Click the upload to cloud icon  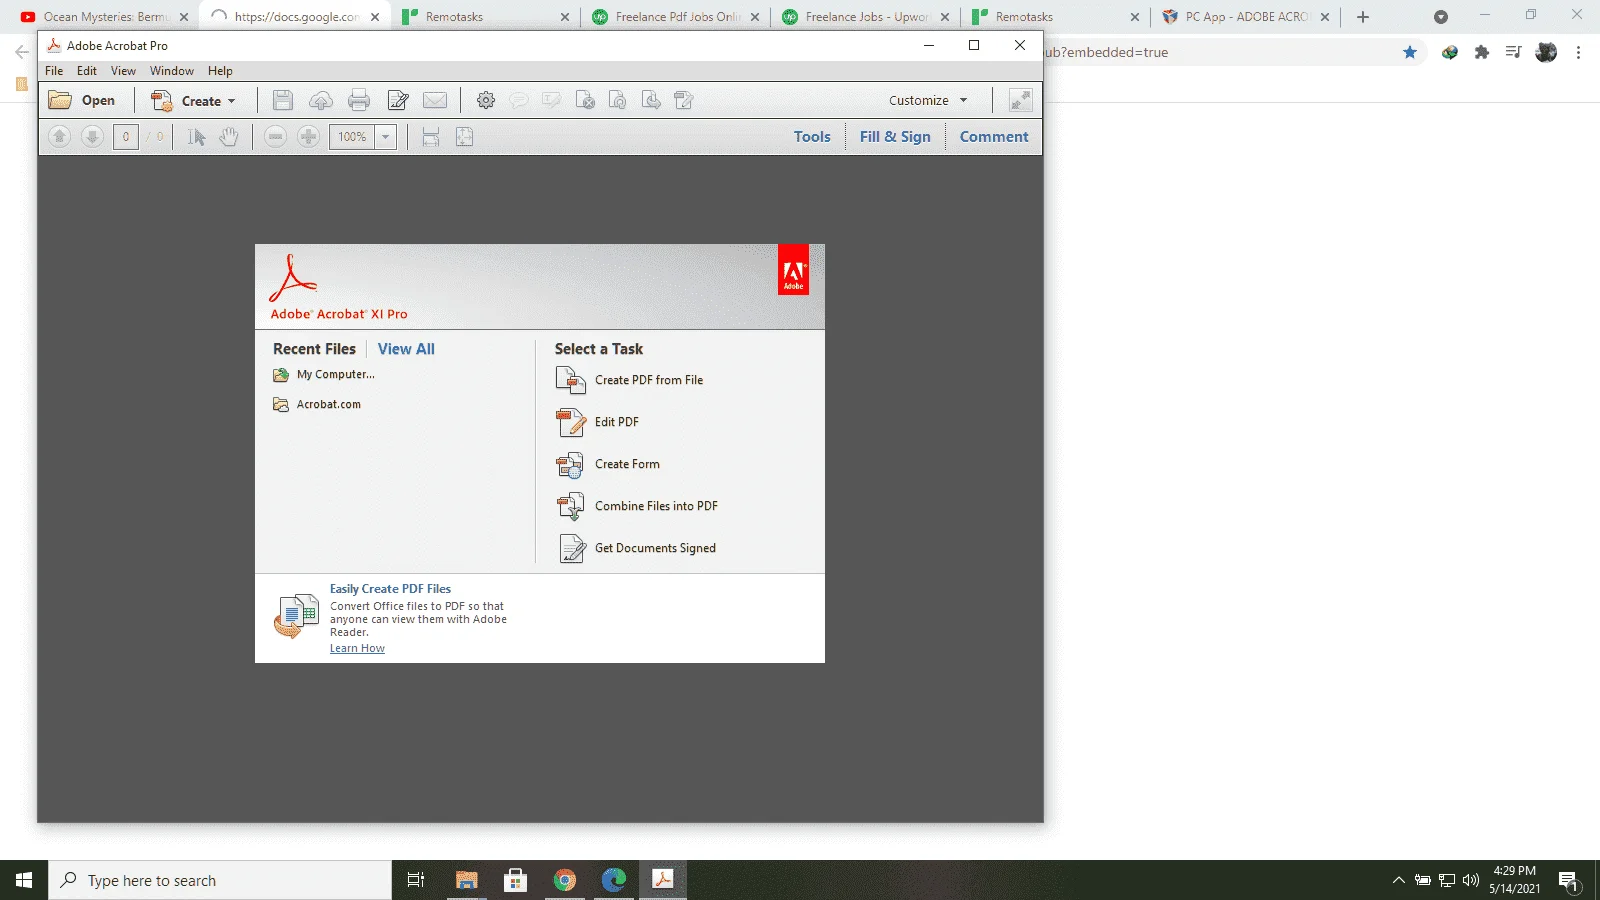tap(321, 100)
